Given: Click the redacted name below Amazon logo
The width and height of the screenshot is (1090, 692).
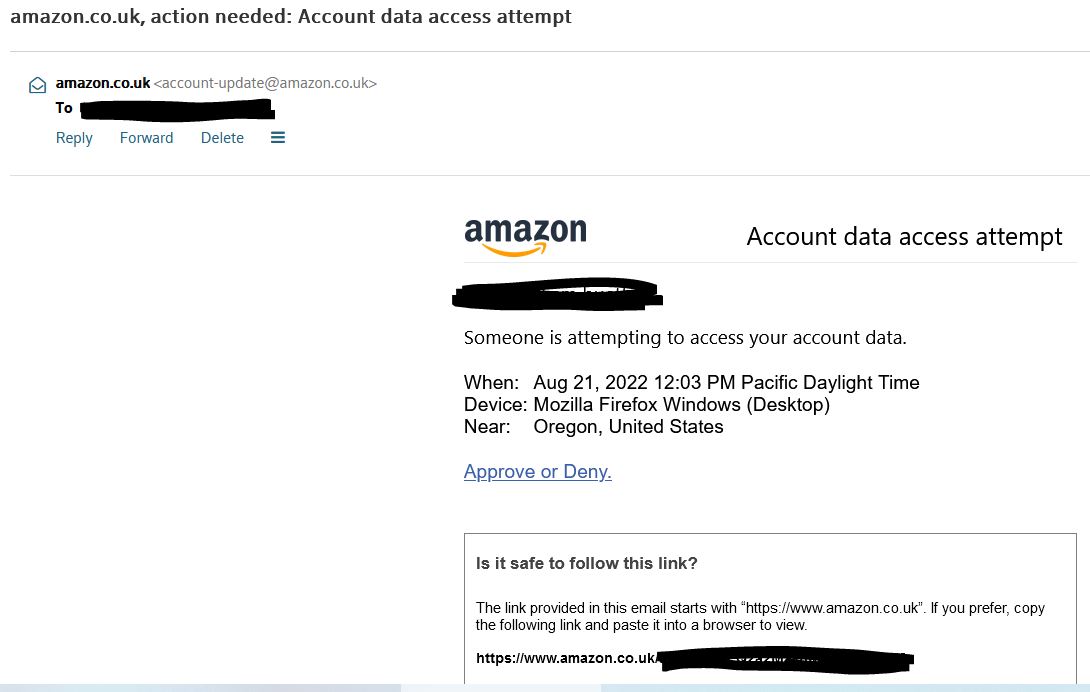Looking at the screenshot, I should [x=557, y=293].
